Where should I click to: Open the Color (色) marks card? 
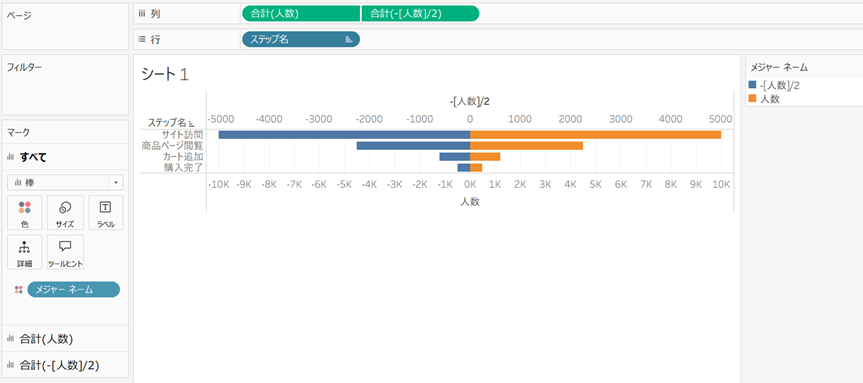point(25,212)
